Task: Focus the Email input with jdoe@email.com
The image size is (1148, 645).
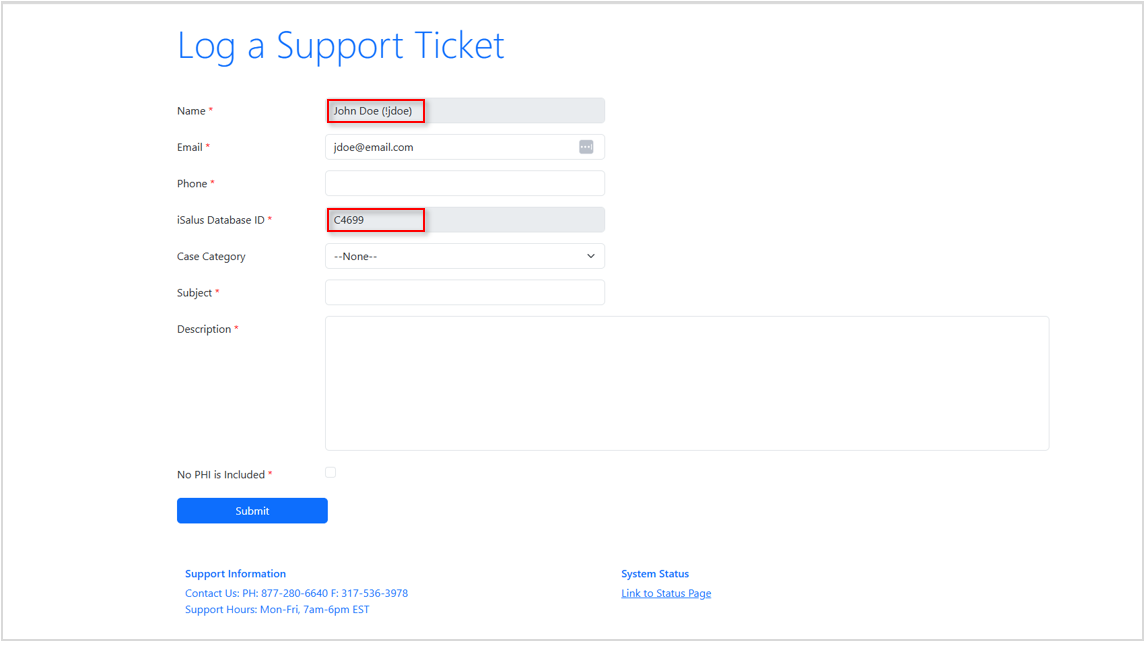Action: click(450, 147)
